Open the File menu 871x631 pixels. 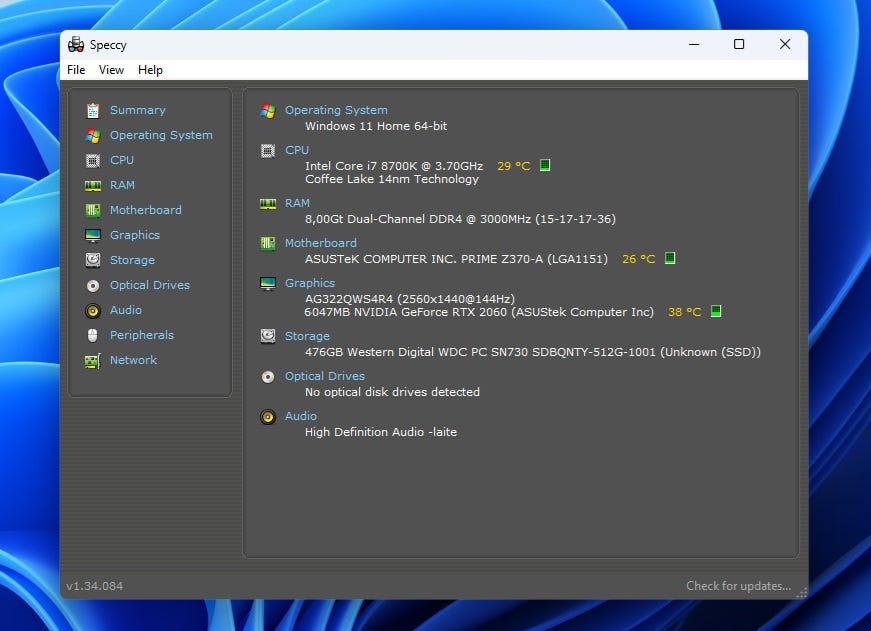(x=76, y=70)
